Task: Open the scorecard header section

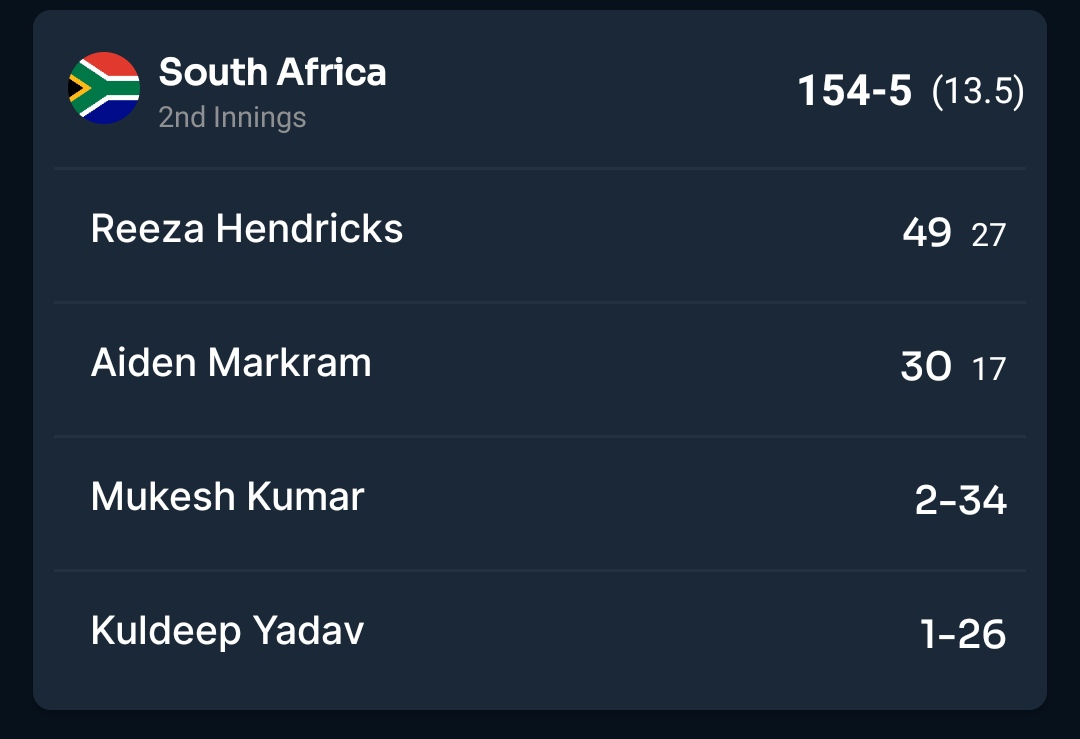Action: [540, 89]
